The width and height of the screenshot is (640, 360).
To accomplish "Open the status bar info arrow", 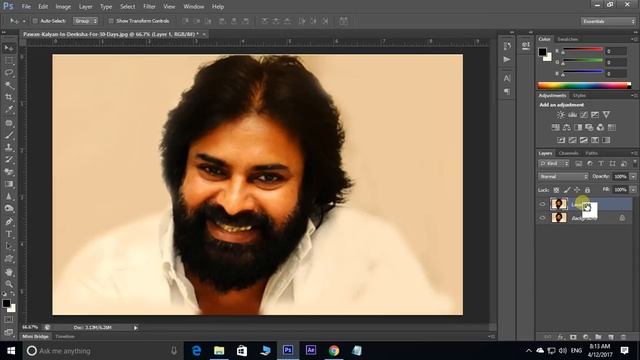I will tap(136, 328).
